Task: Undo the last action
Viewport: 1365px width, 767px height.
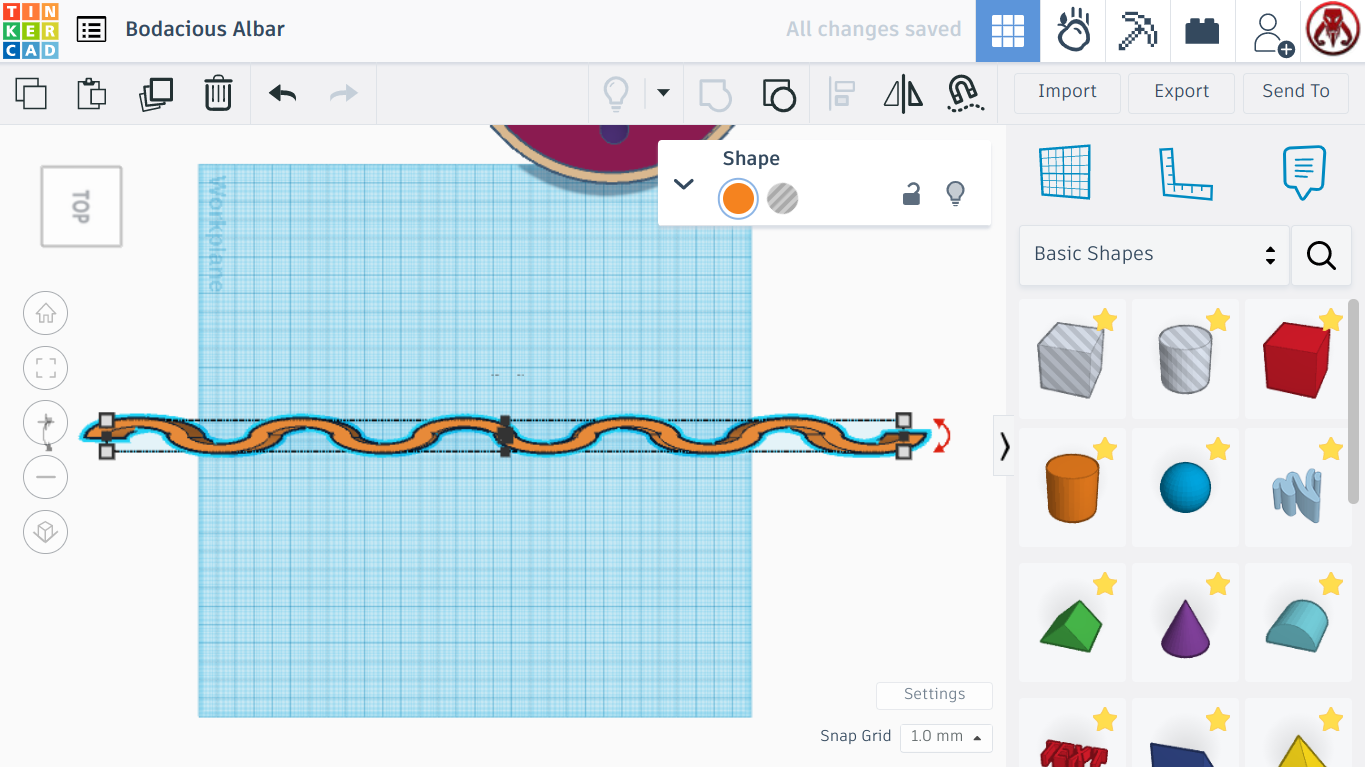Action: click(283, 94)
